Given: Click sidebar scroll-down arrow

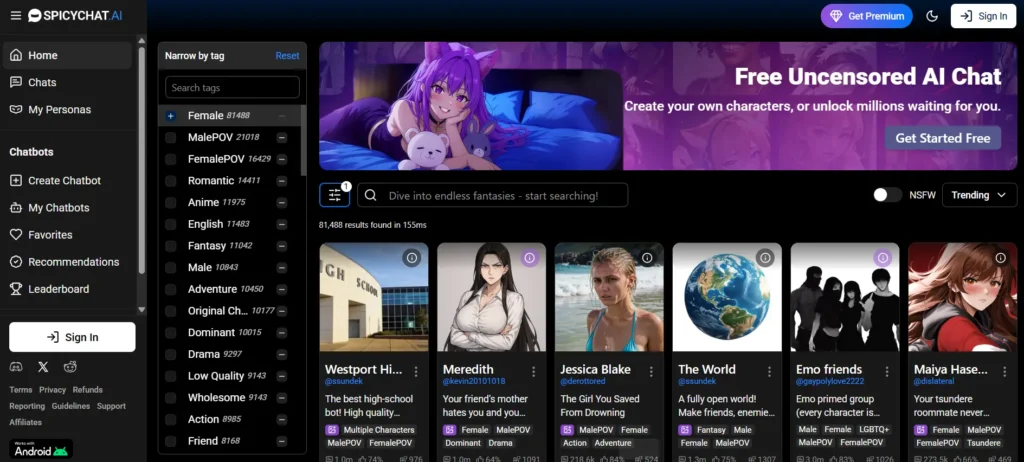Looking at the screenshot, I should [x=142, y=309].
